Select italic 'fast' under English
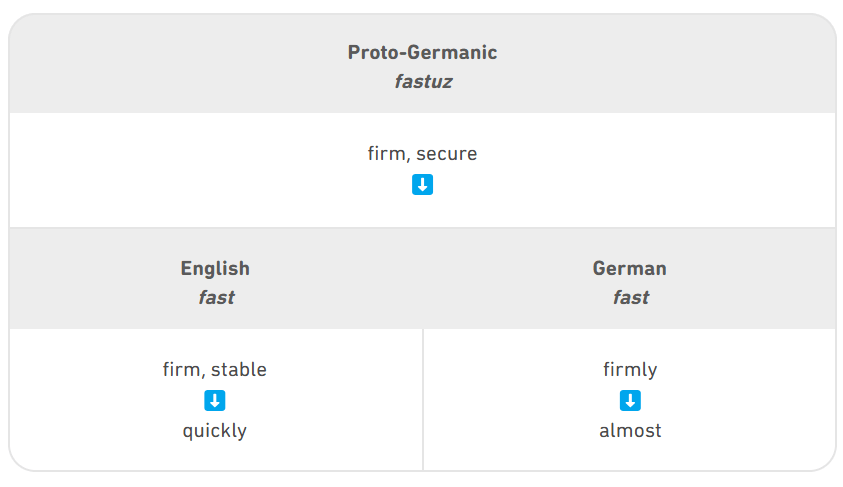This screenshot has height=487, width=843. [217, 297]
